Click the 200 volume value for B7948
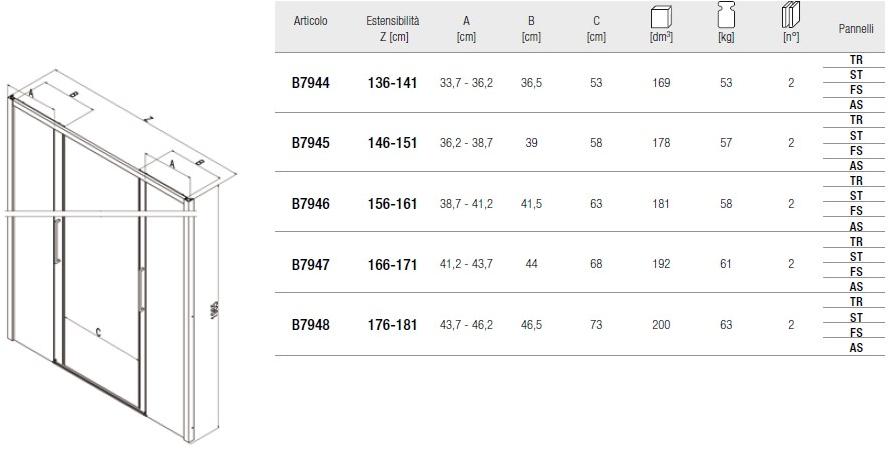Screen dimensions: 890x450 (661, 325)
